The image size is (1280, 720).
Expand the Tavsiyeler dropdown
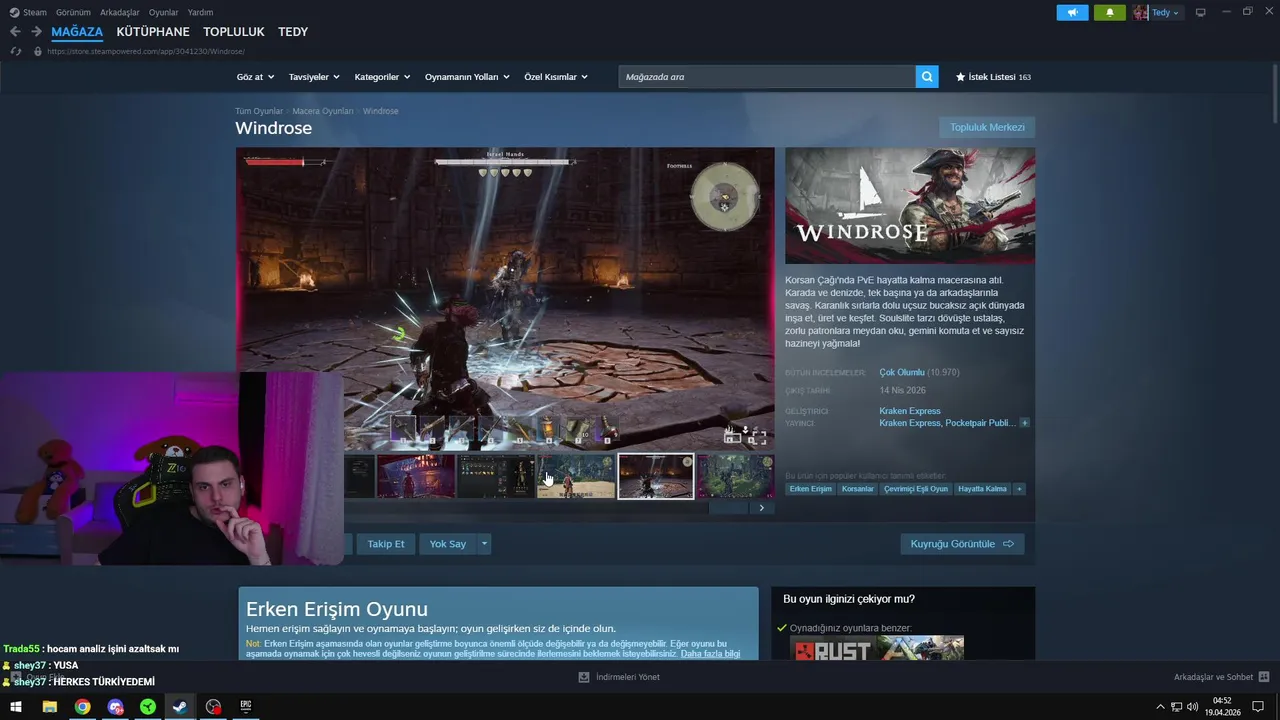[314, 77]
